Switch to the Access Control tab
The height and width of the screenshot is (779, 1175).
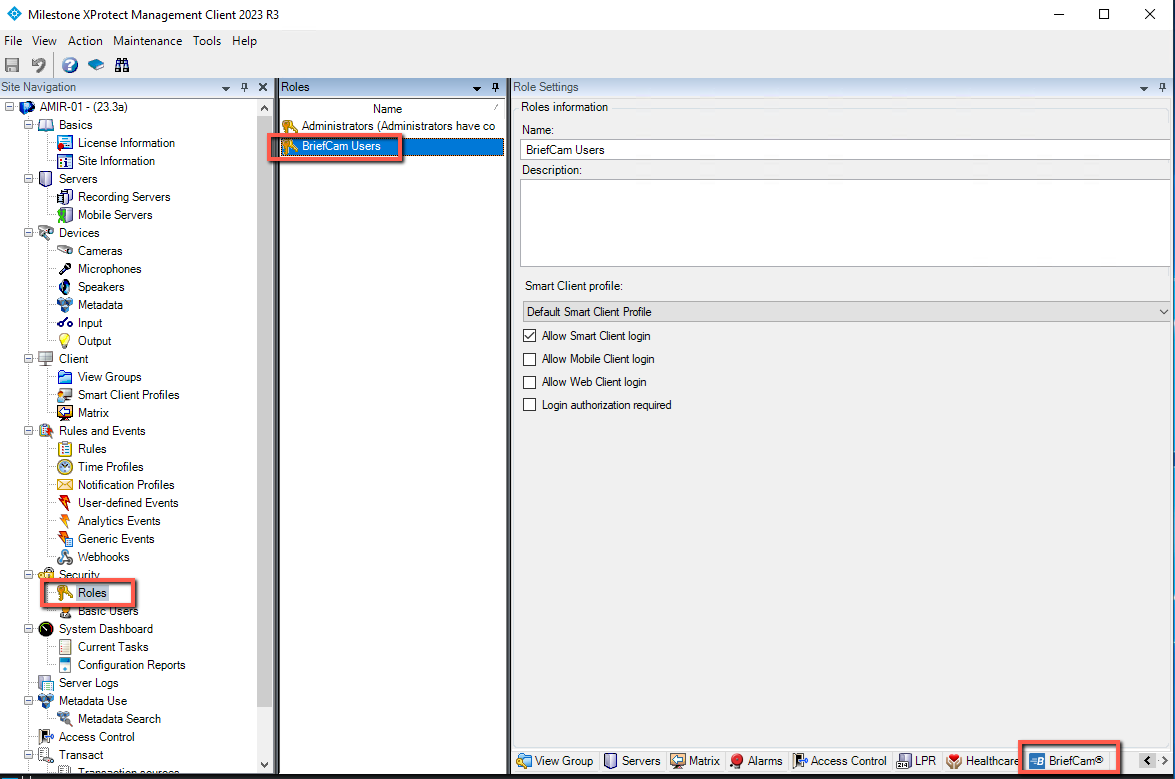tap(839, 761)
